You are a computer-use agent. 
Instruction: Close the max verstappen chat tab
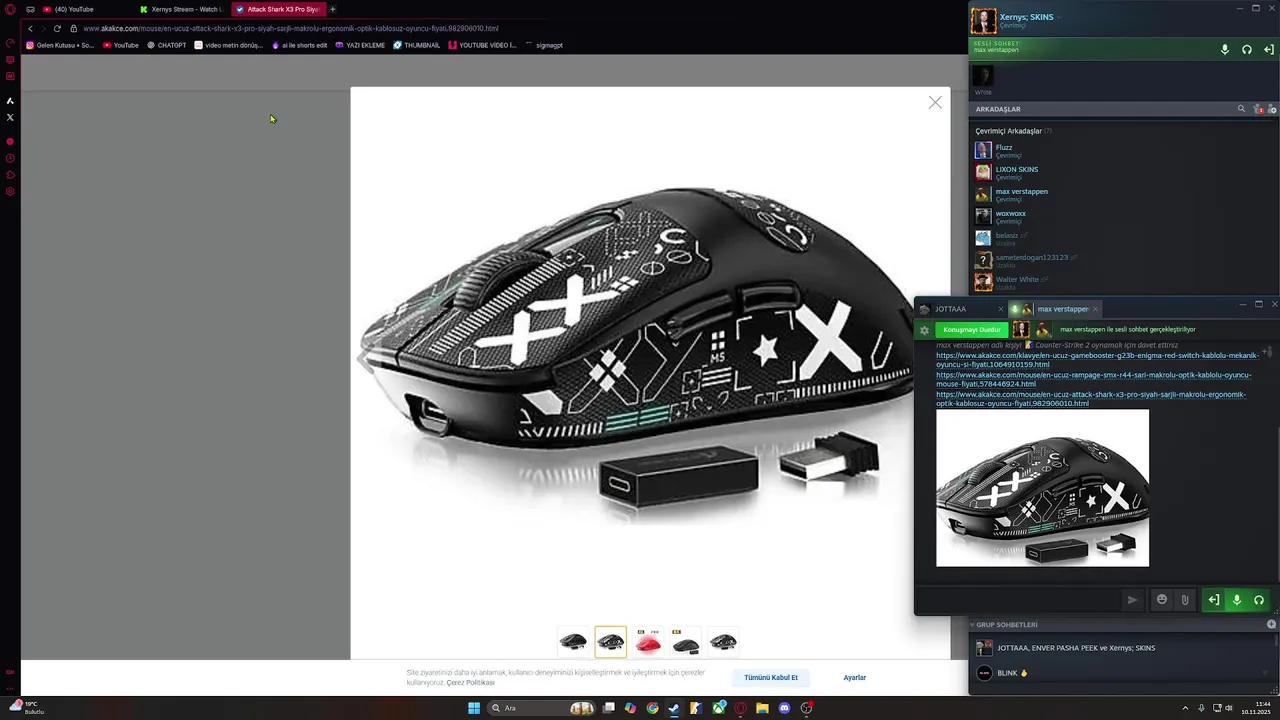[1095, 309]
